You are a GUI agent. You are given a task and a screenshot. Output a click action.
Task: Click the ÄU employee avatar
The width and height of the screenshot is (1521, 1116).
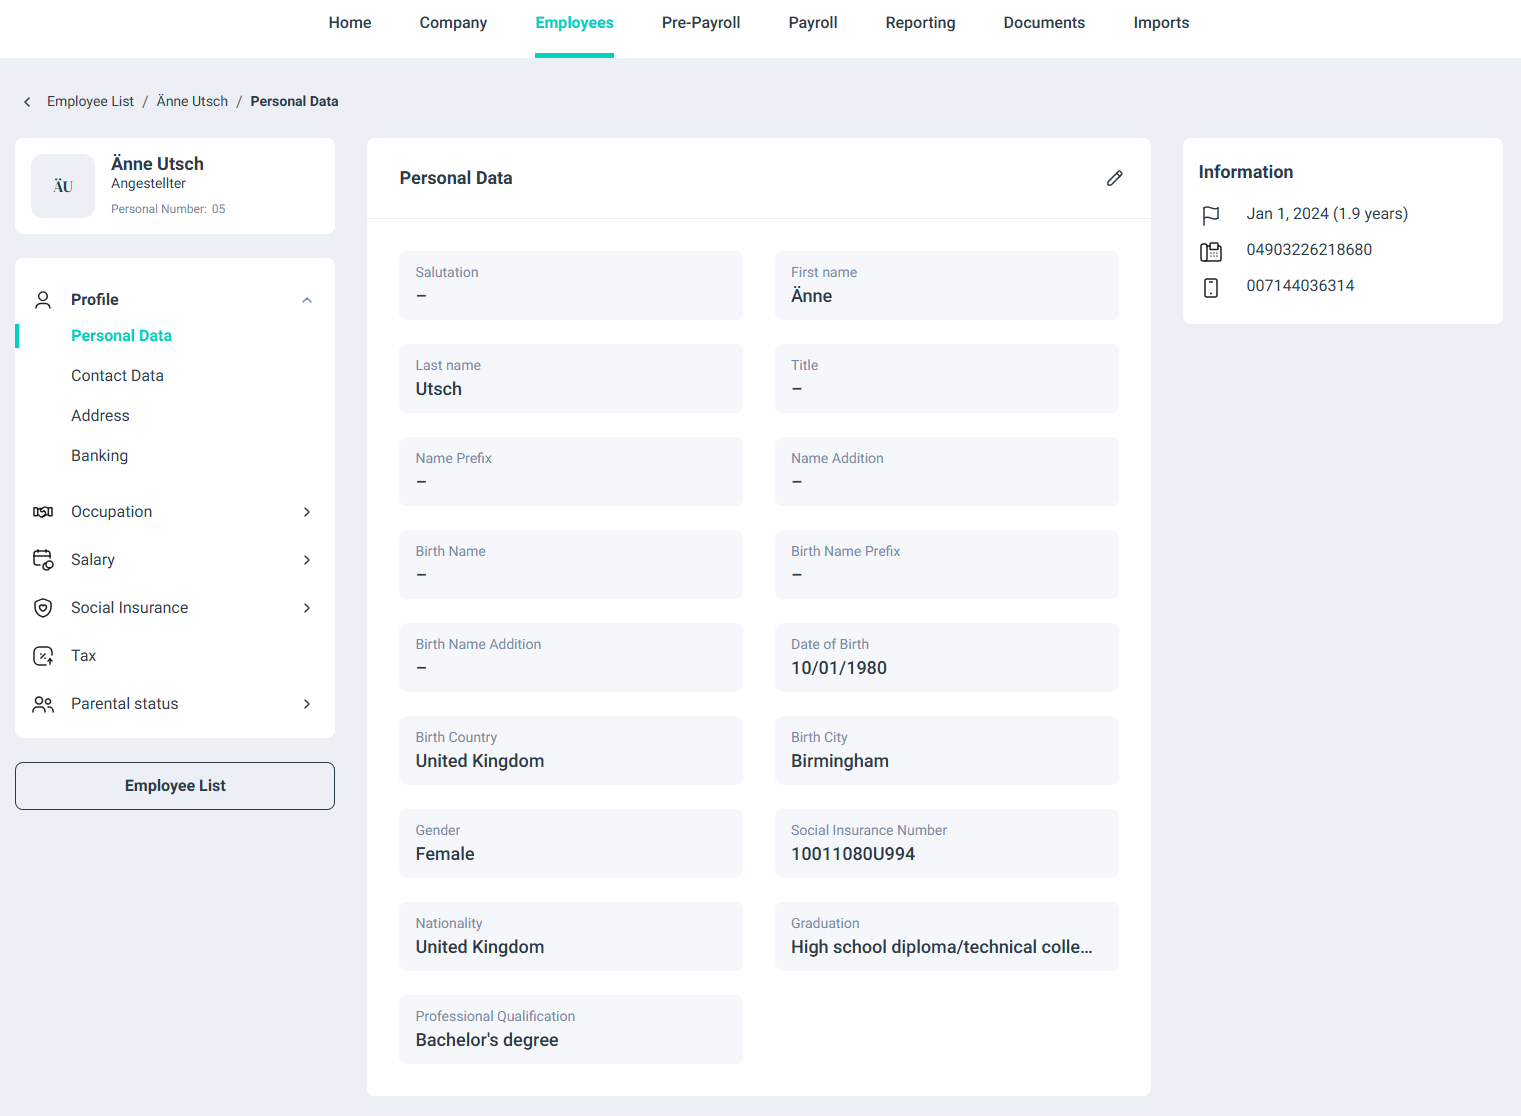point(63,186)
